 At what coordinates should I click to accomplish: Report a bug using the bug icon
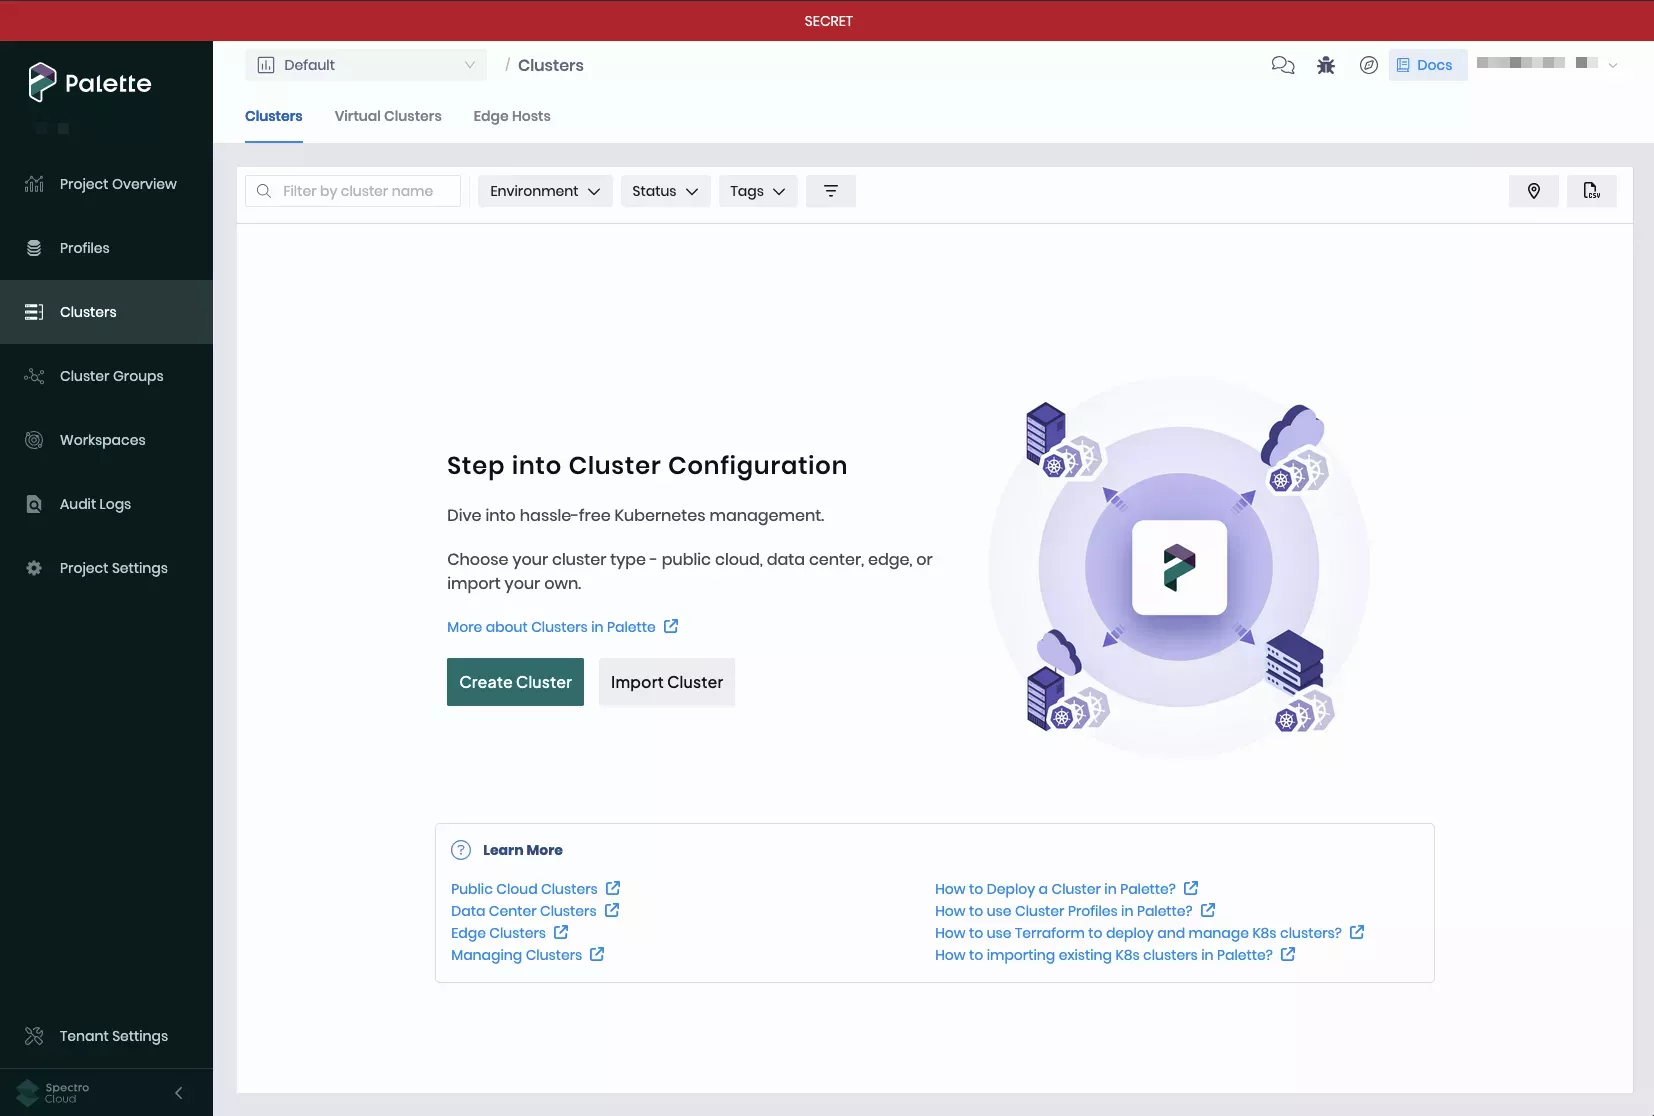pyautogui.click(x=1326, y=65)
